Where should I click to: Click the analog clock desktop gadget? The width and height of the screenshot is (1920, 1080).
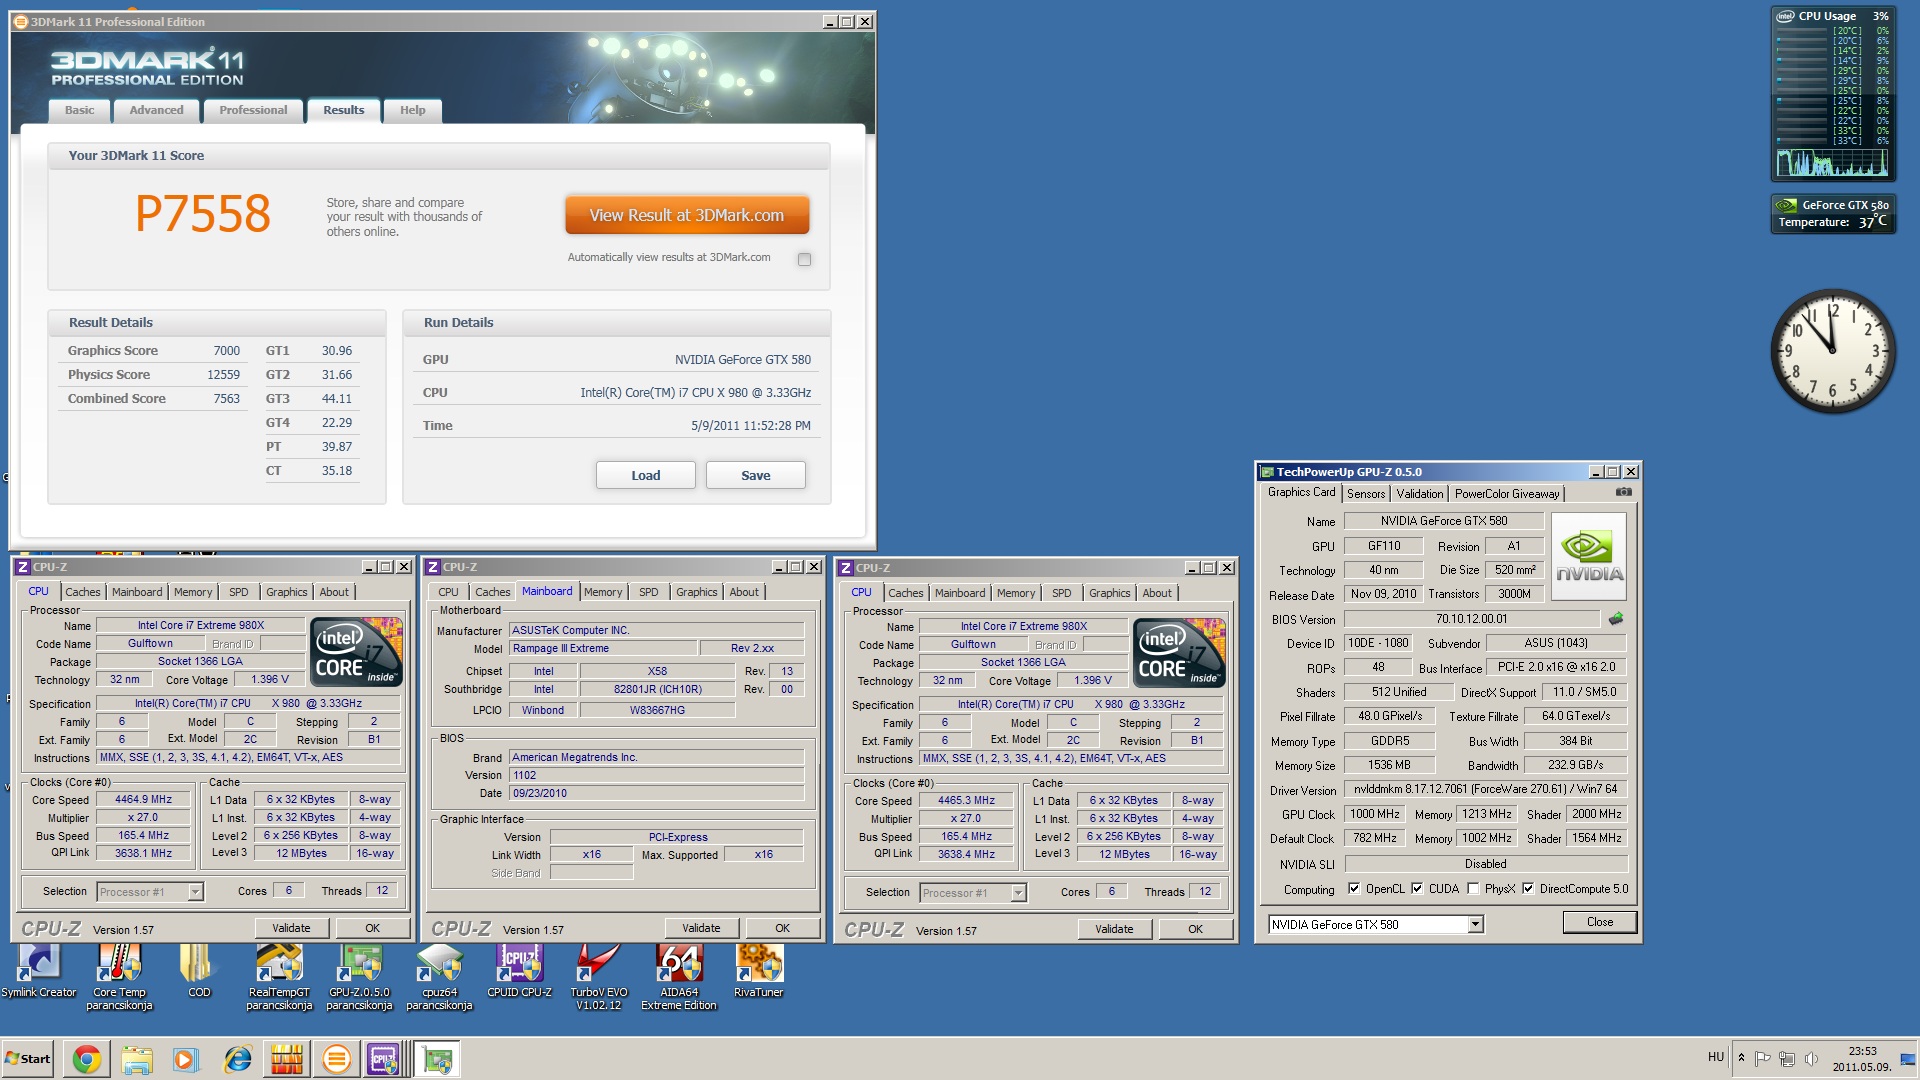click(x=1832, y=351)
